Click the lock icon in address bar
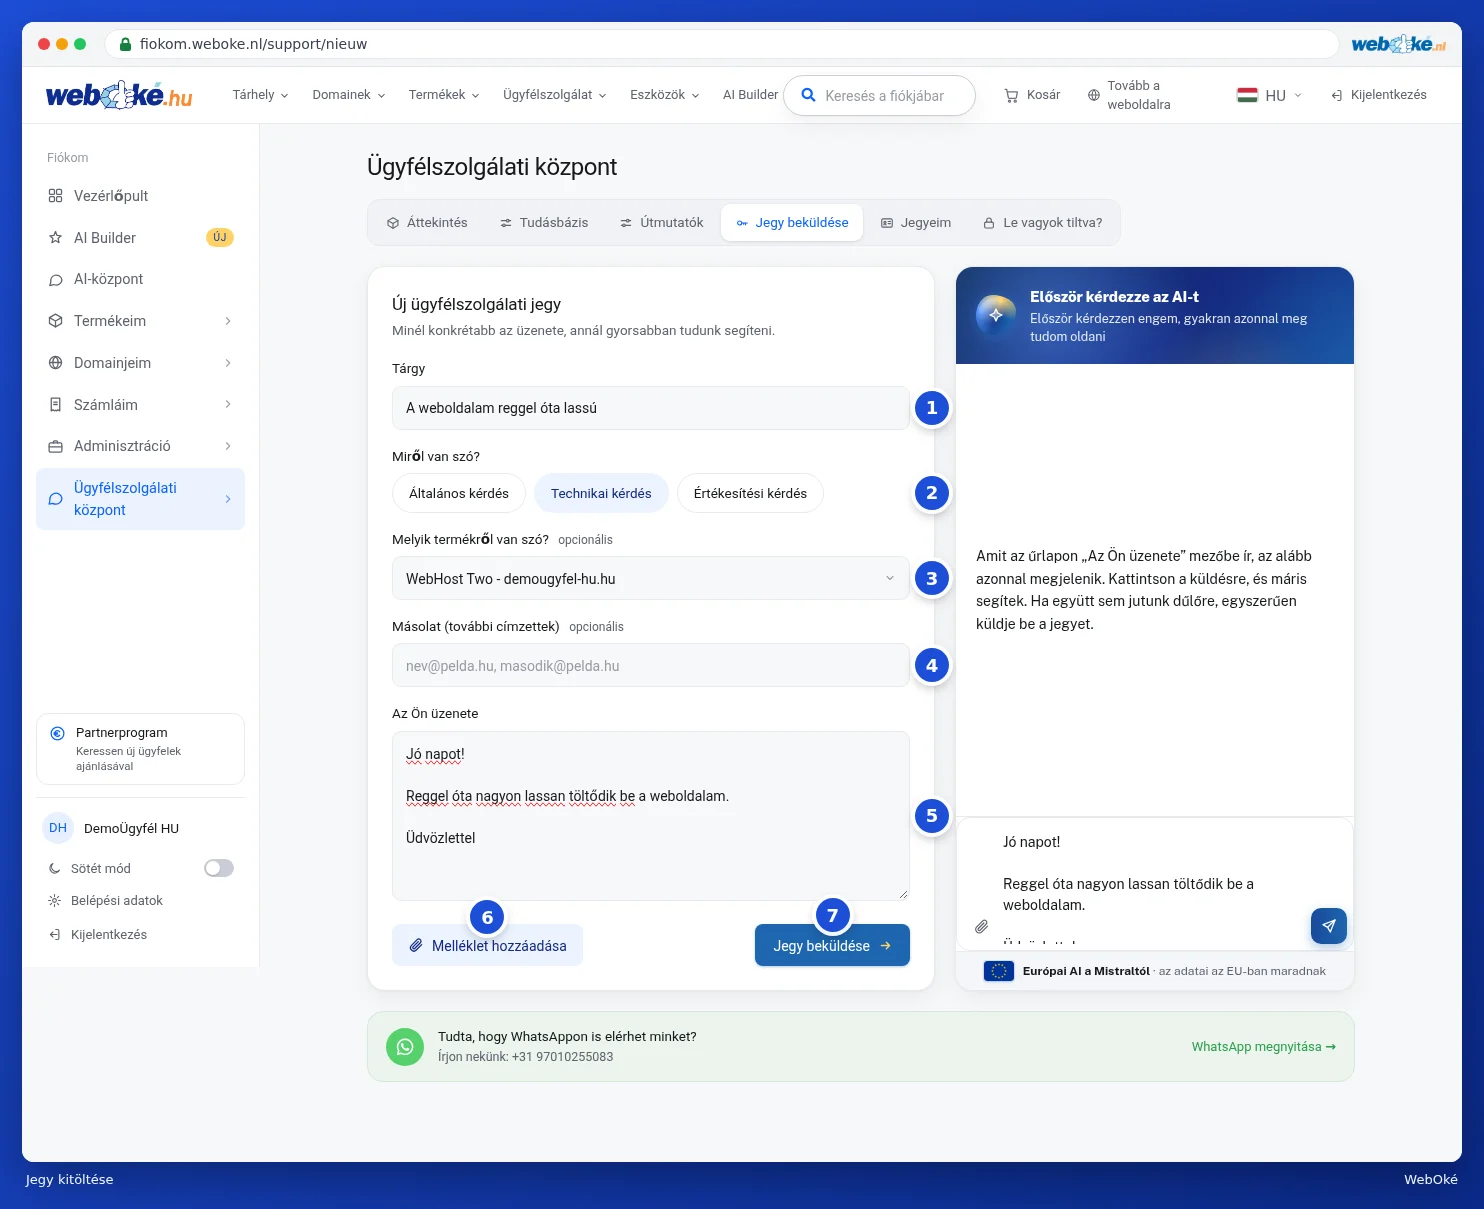1484x1209 pixels. click(x=125, y=44)
